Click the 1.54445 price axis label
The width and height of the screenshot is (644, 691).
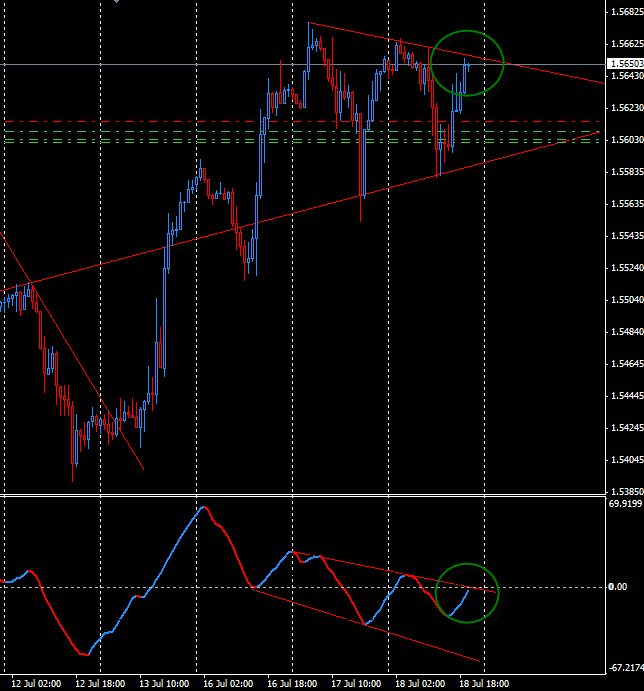tap(627, 396)
